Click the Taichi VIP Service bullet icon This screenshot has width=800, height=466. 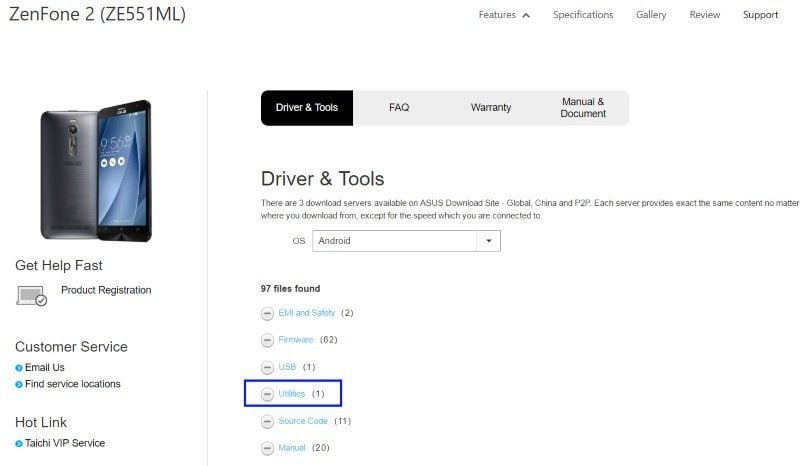click(x=19, y=444)
